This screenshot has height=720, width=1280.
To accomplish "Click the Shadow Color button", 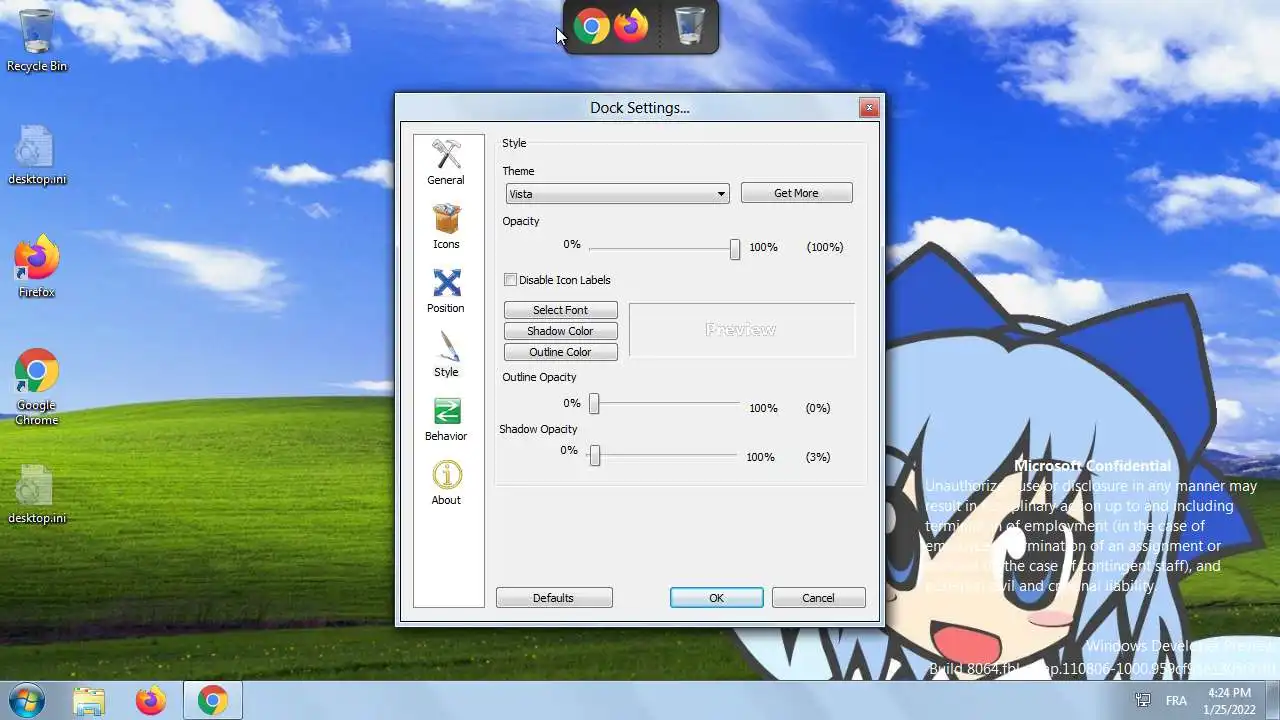I will click(560, 331).
